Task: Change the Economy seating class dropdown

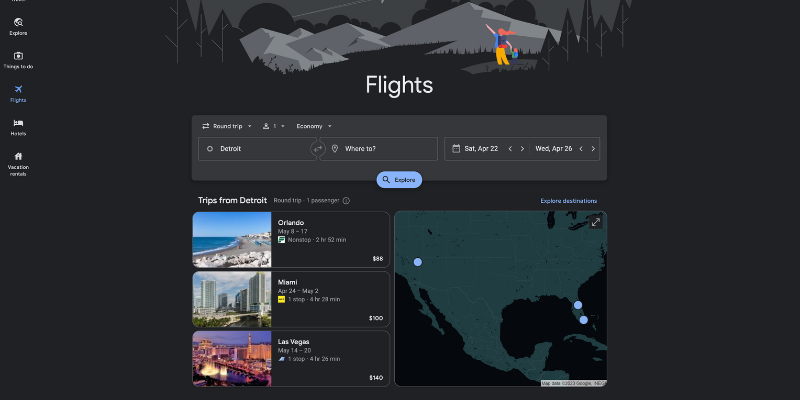Action: coord(313,126)
